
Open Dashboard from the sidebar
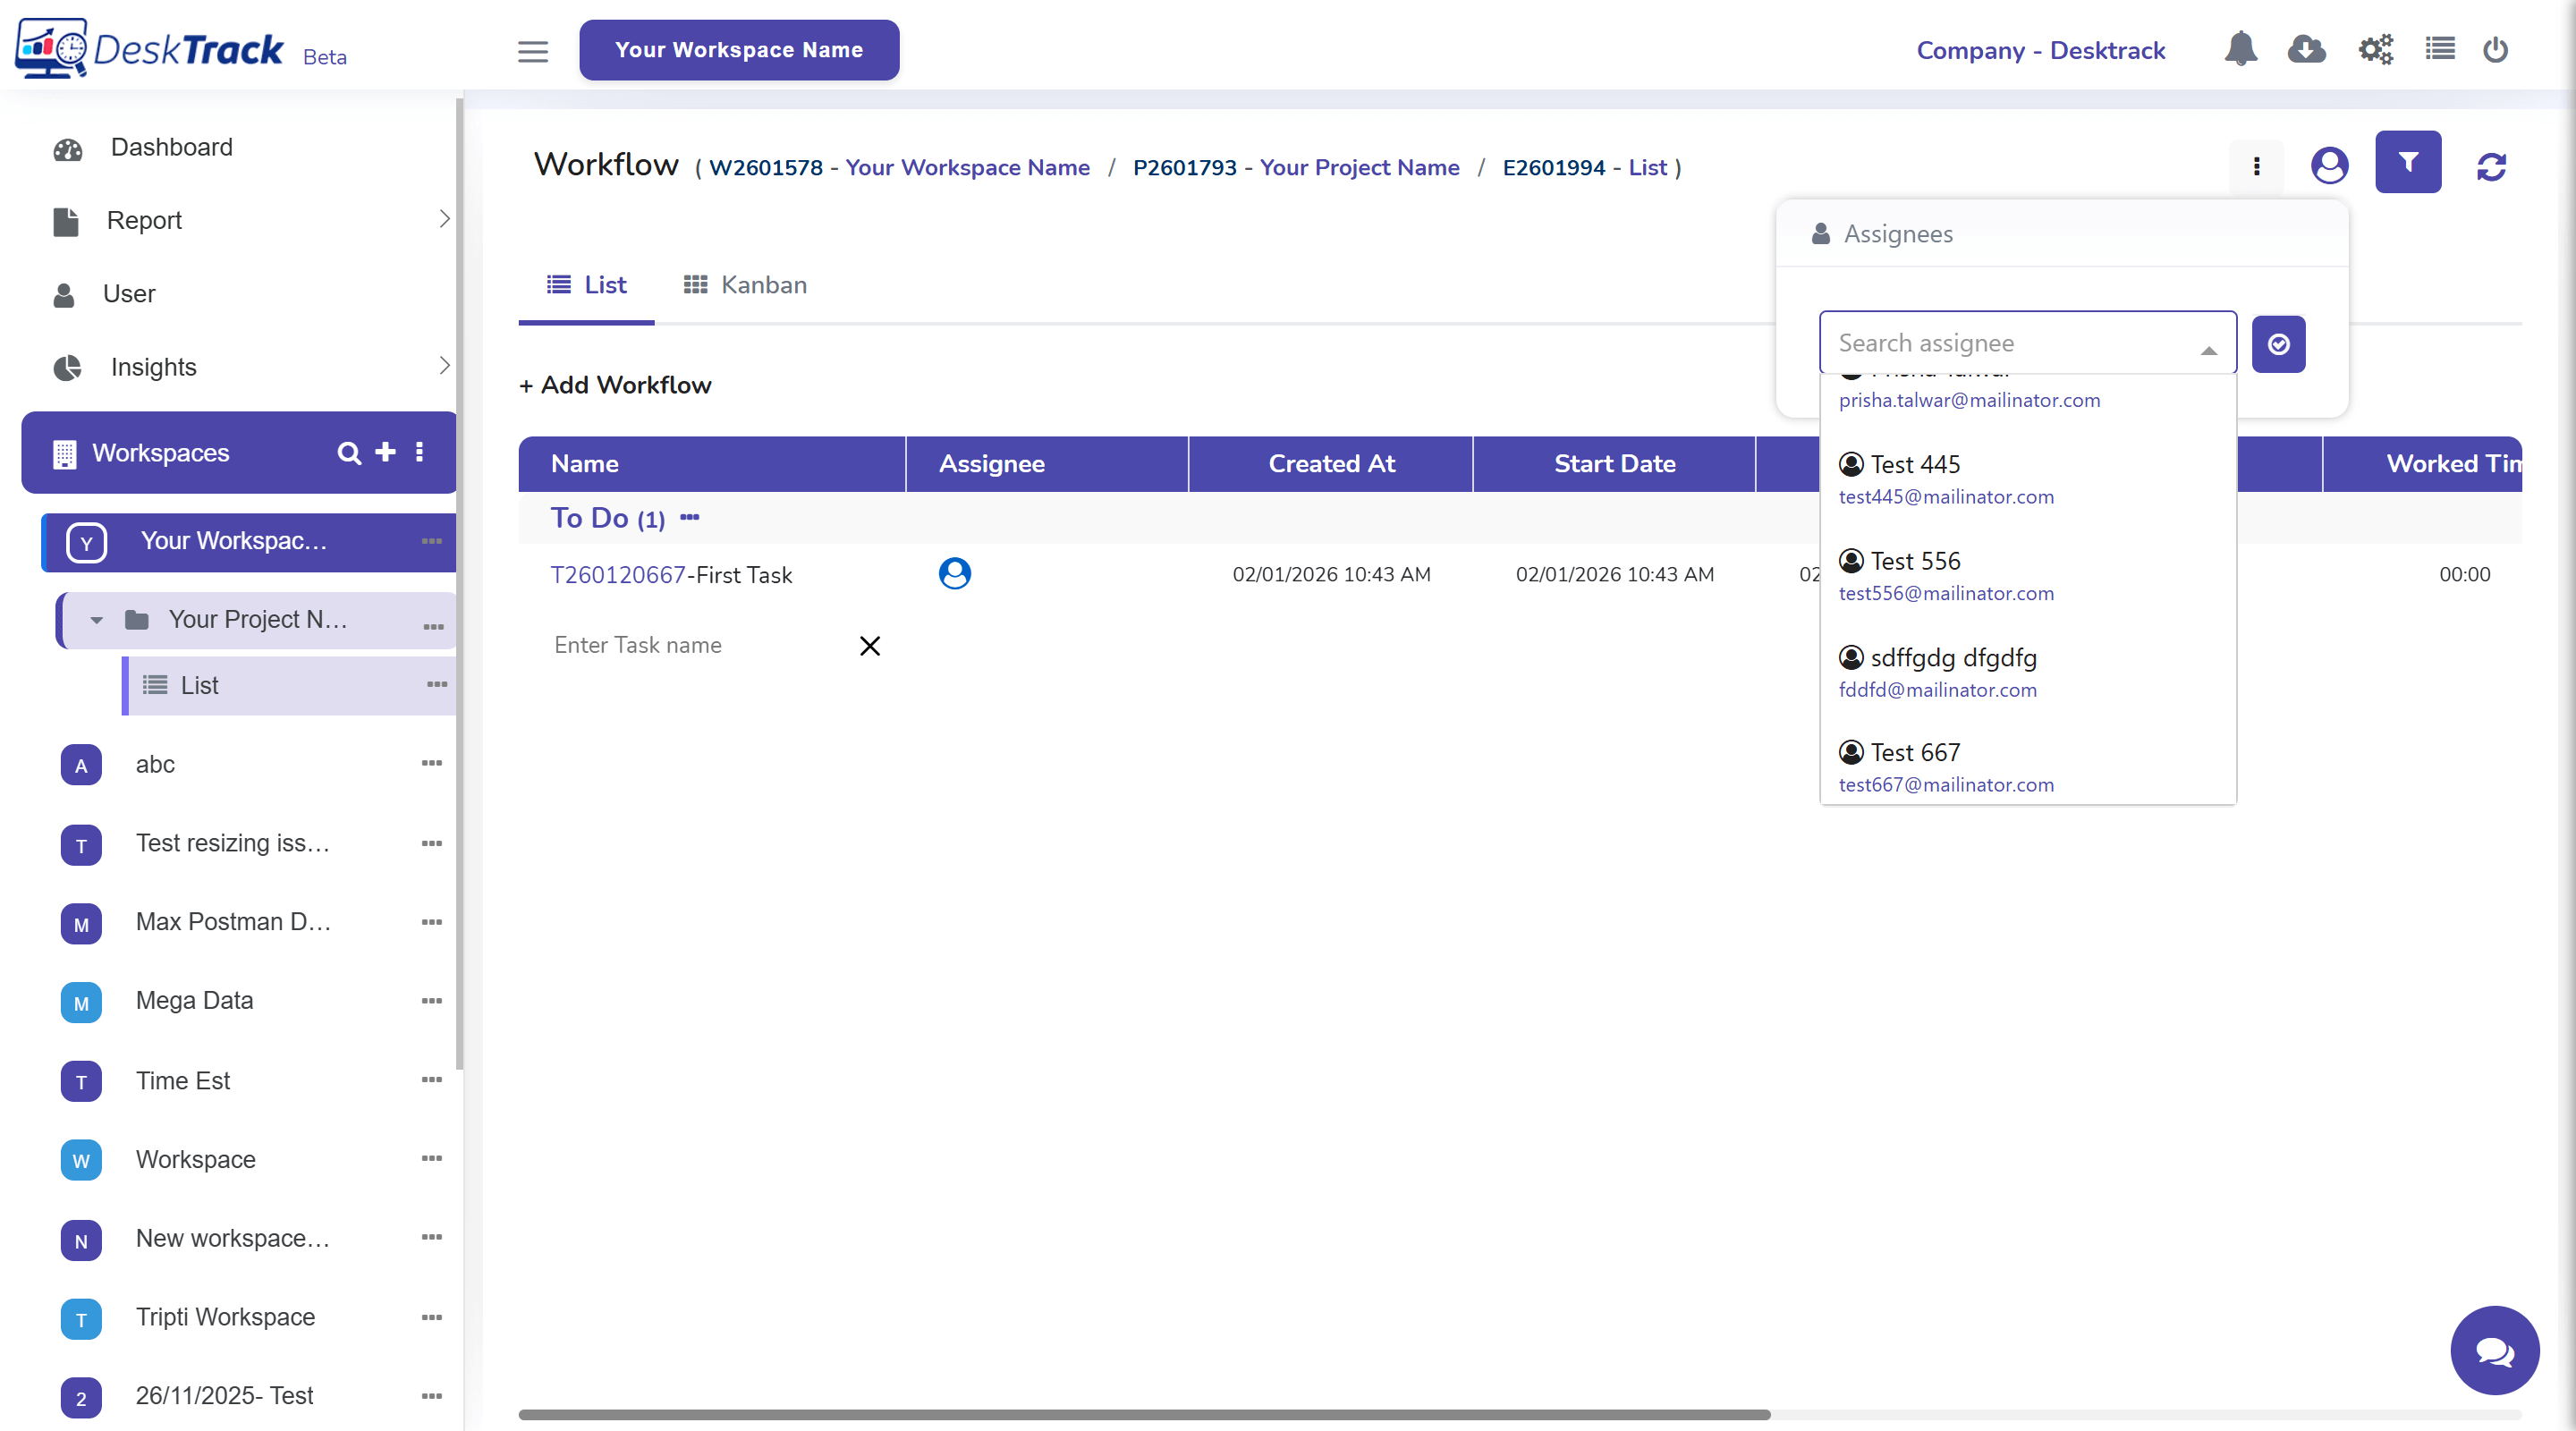pos(171,147)
